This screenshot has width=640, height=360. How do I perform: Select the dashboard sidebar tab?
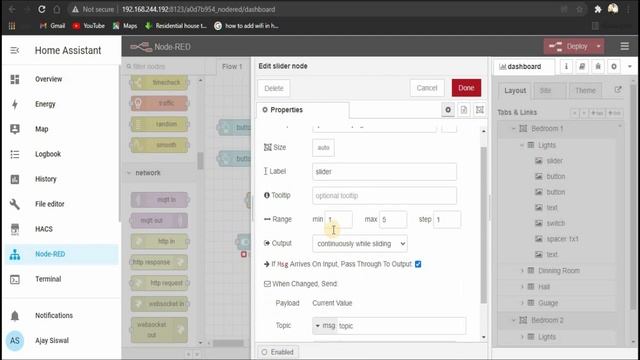[524, 67]
